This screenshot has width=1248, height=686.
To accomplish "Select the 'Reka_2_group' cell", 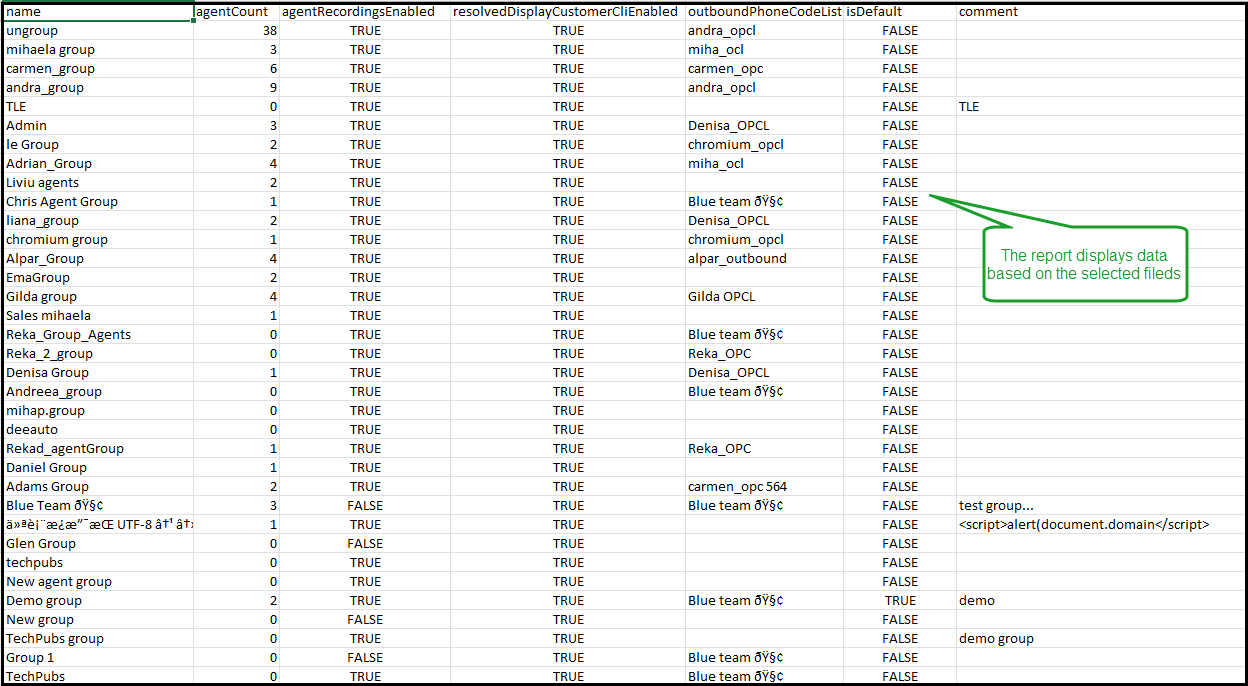I will pyautogui.click(x=98, y=354).
